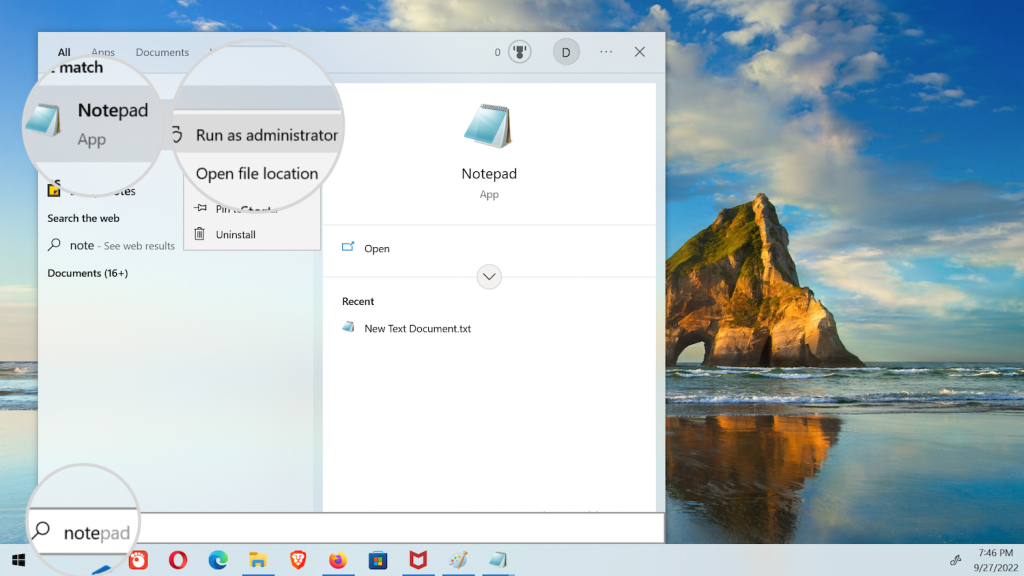Launch Firefox from the taskbar
The image size is (1024, 576).
(x=338, y=560)
